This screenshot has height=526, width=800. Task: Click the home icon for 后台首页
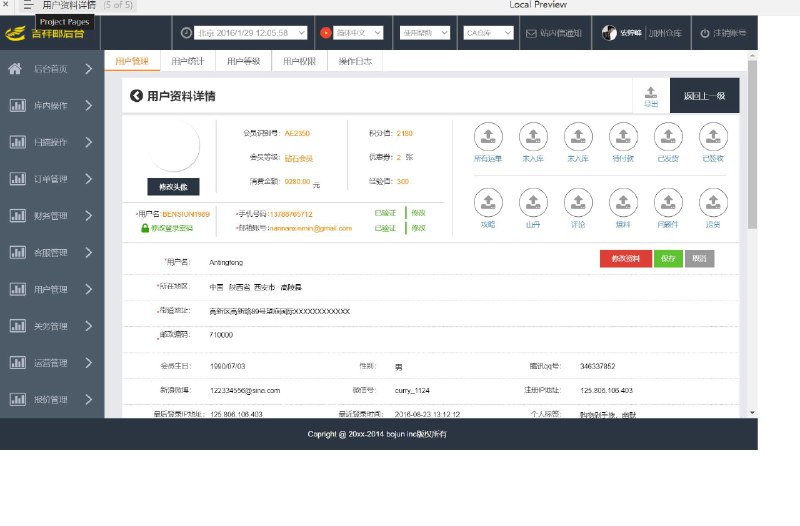[x=15, y=69]
